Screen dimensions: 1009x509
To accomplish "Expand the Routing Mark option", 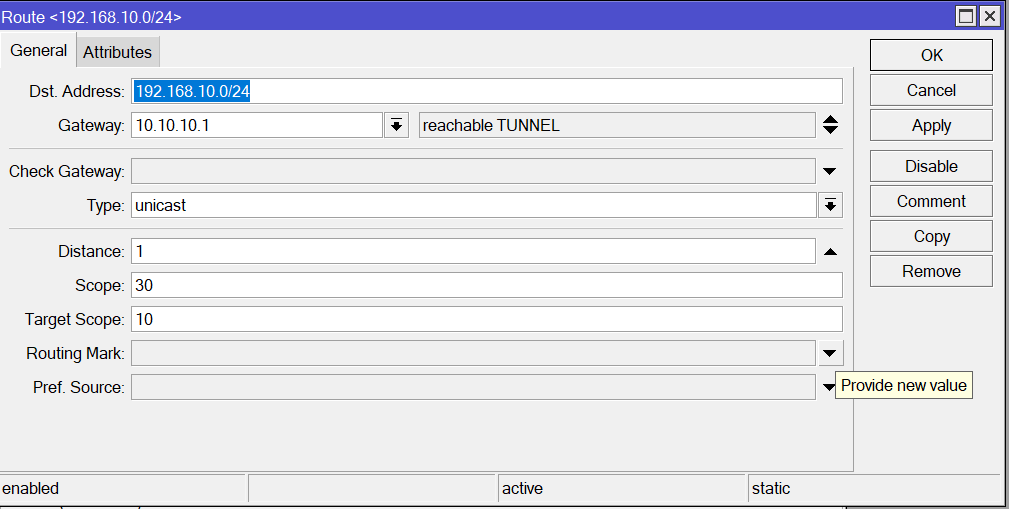I will 830,353.
